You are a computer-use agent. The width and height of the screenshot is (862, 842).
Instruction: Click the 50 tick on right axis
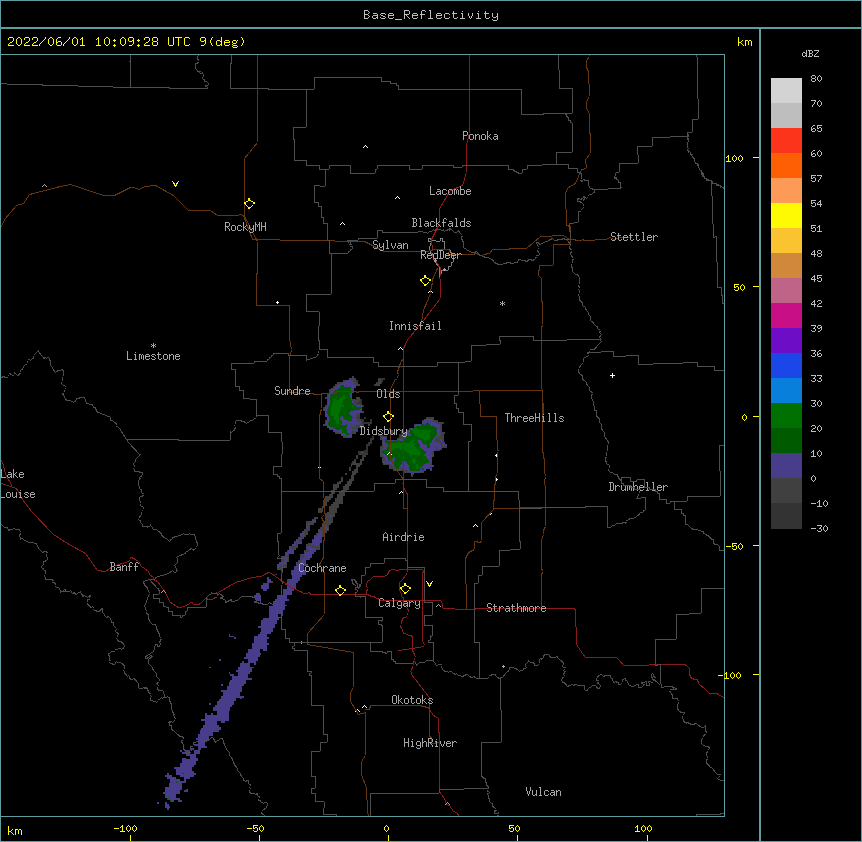[739, 287]
